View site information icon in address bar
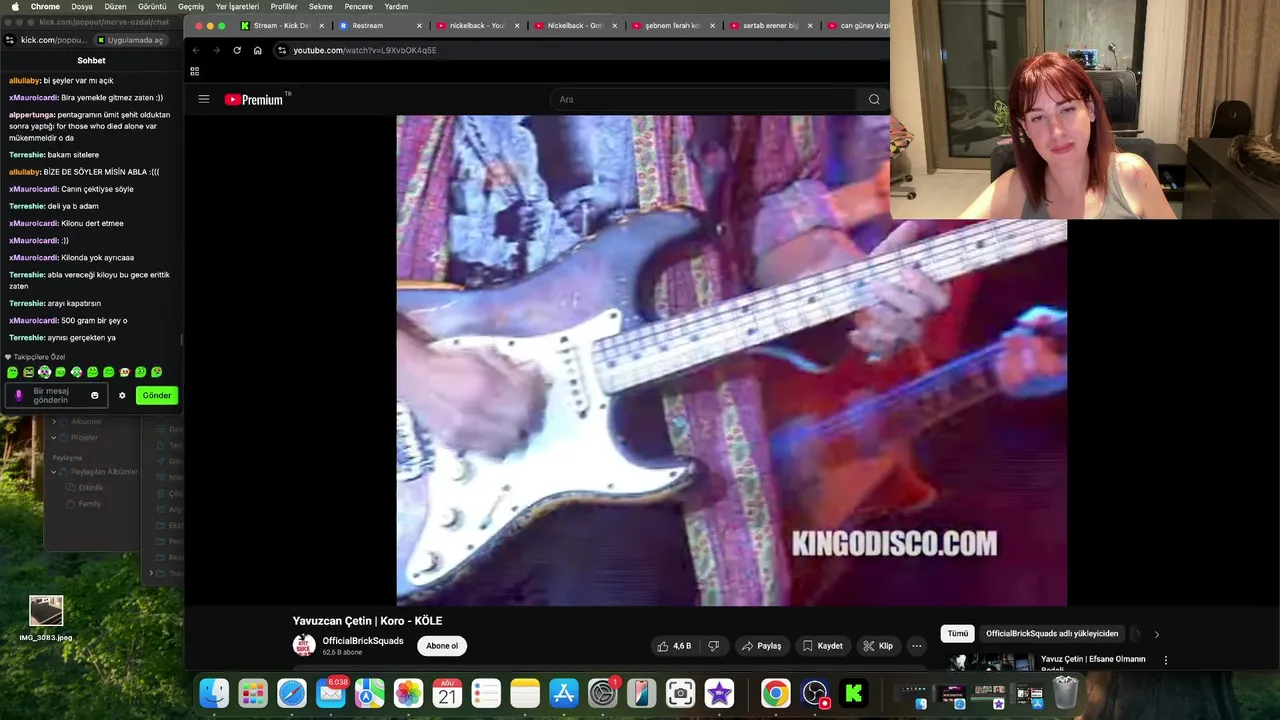Viewport: 1280px width, 720px height. pyautogui.click(x=282, y=50)
